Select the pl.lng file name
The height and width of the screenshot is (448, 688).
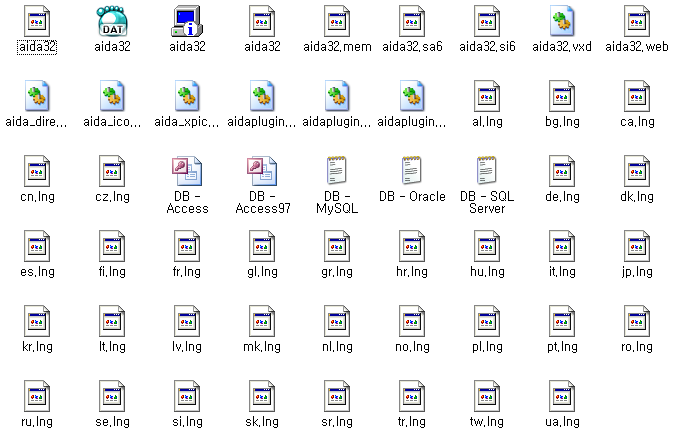tap(487, 347)
